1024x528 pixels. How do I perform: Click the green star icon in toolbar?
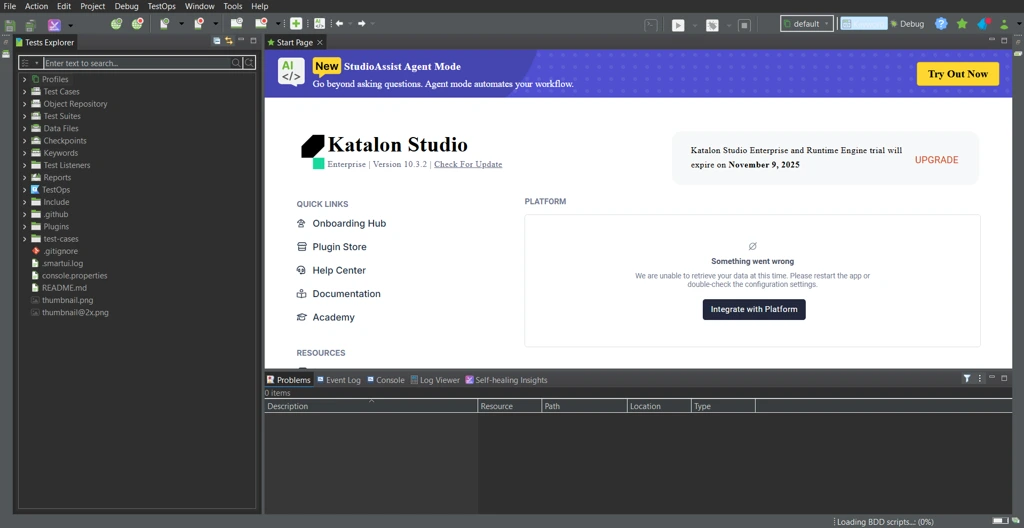[x=962, y=24]
